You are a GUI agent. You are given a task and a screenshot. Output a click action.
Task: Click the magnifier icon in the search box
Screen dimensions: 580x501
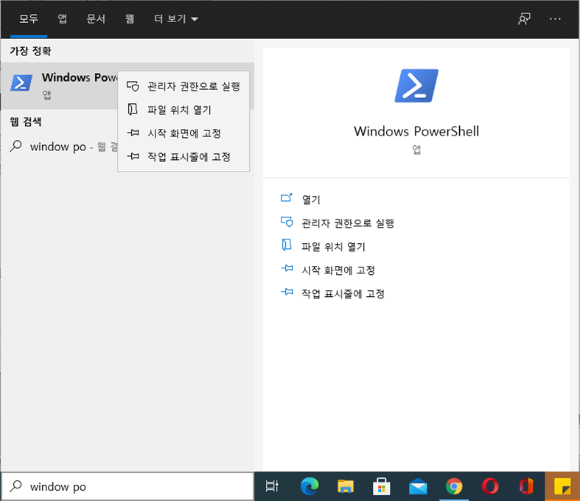16,486
